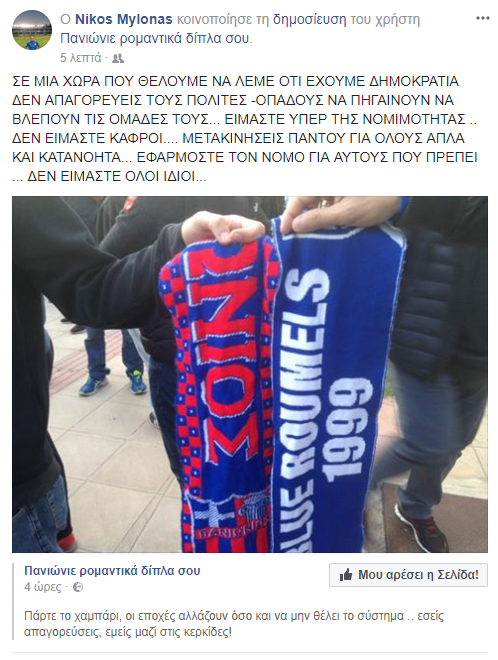Click the BLUE ROUMELS 1999 scarf in photo

click(337, 387)
